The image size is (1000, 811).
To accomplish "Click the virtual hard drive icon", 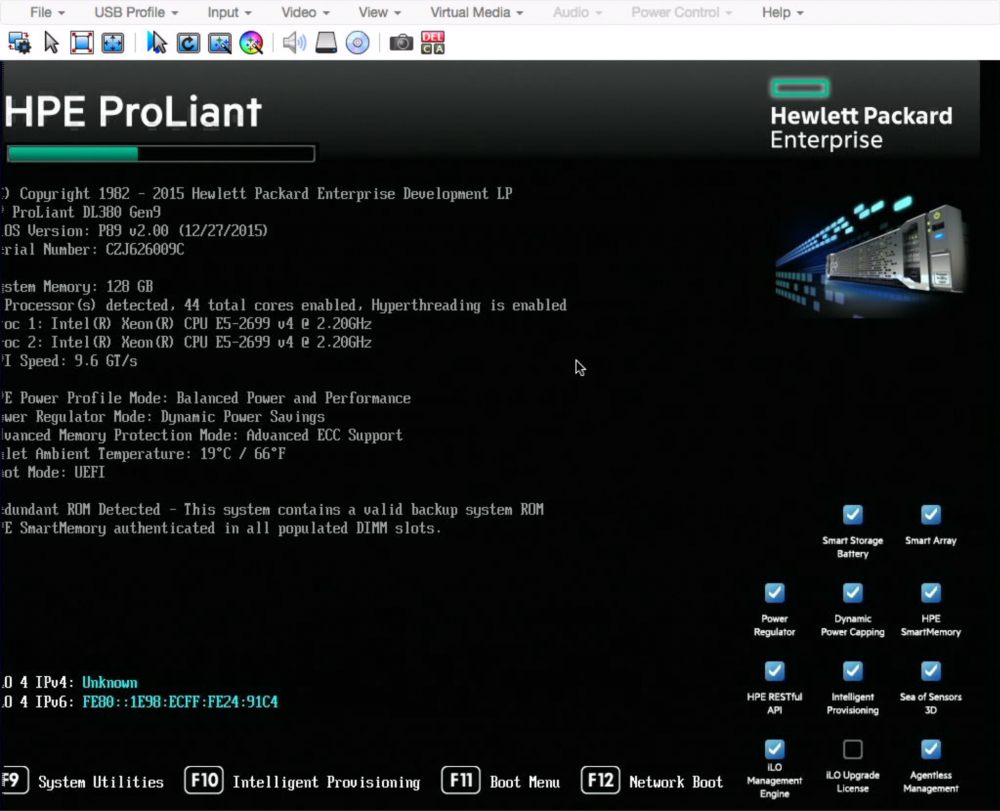I will [326, 43].
